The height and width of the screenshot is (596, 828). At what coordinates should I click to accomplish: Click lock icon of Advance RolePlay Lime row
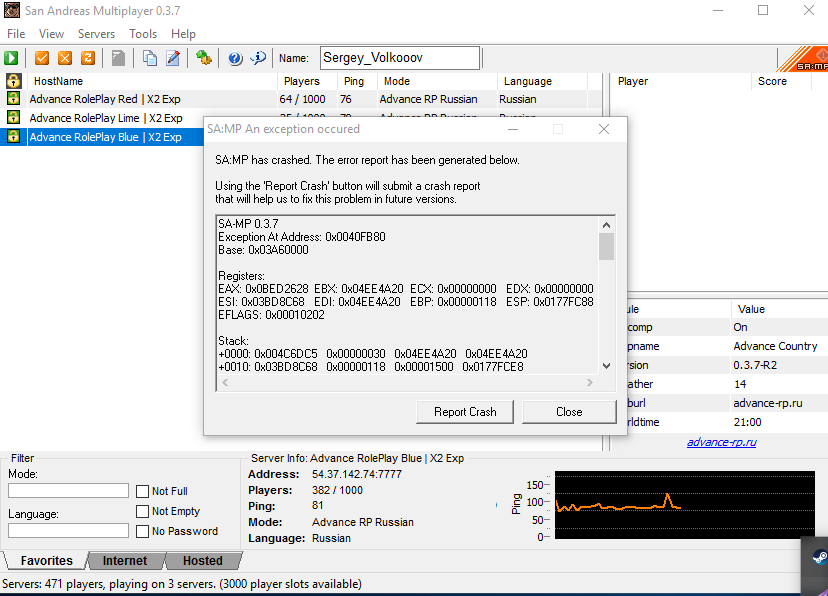(x=13, y=118)
